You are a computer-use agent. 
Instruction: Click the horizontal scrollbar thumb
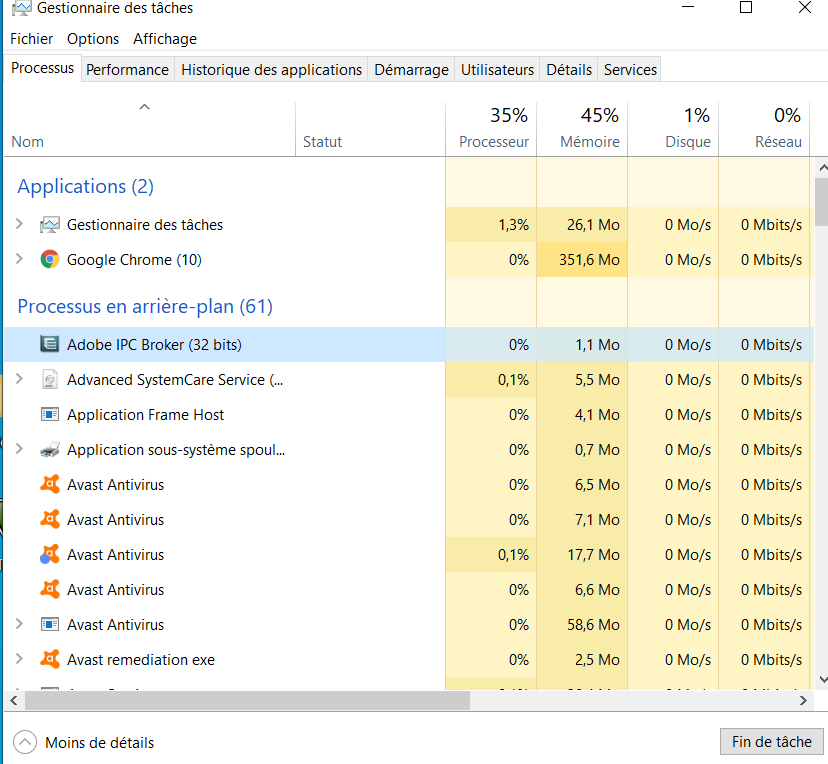(247, 701)
